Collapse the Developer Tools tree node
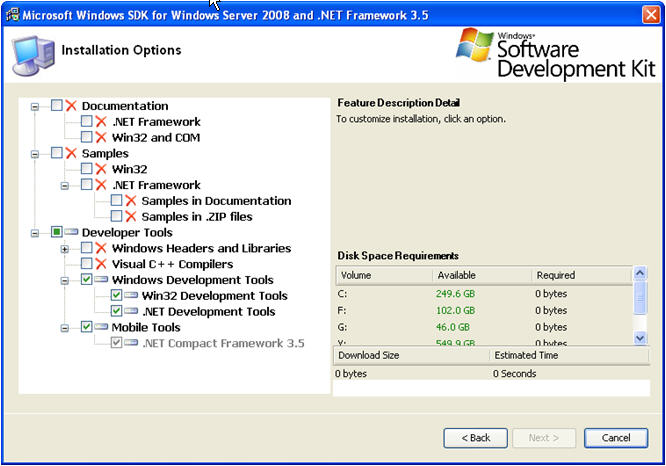 pos(35,233)
